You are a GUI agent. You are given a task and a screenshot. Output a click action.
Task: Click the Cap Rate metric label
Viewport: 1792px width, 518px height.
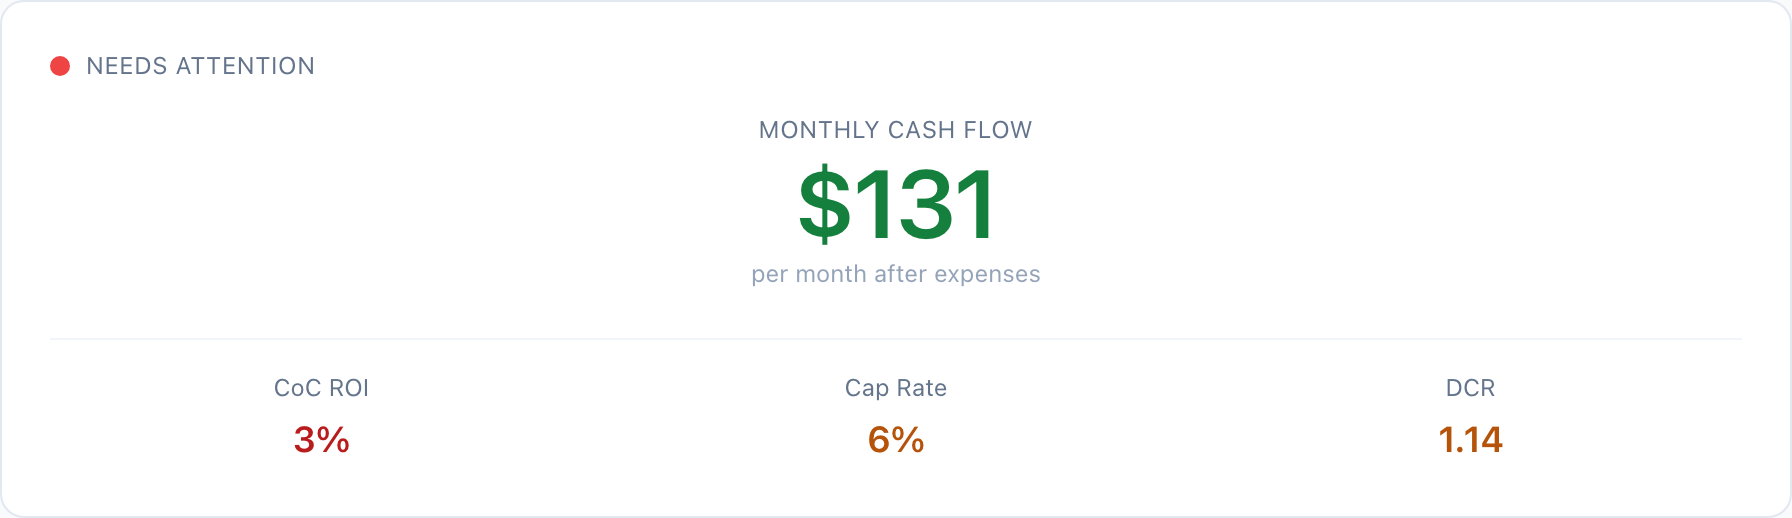tap(895, 388)
